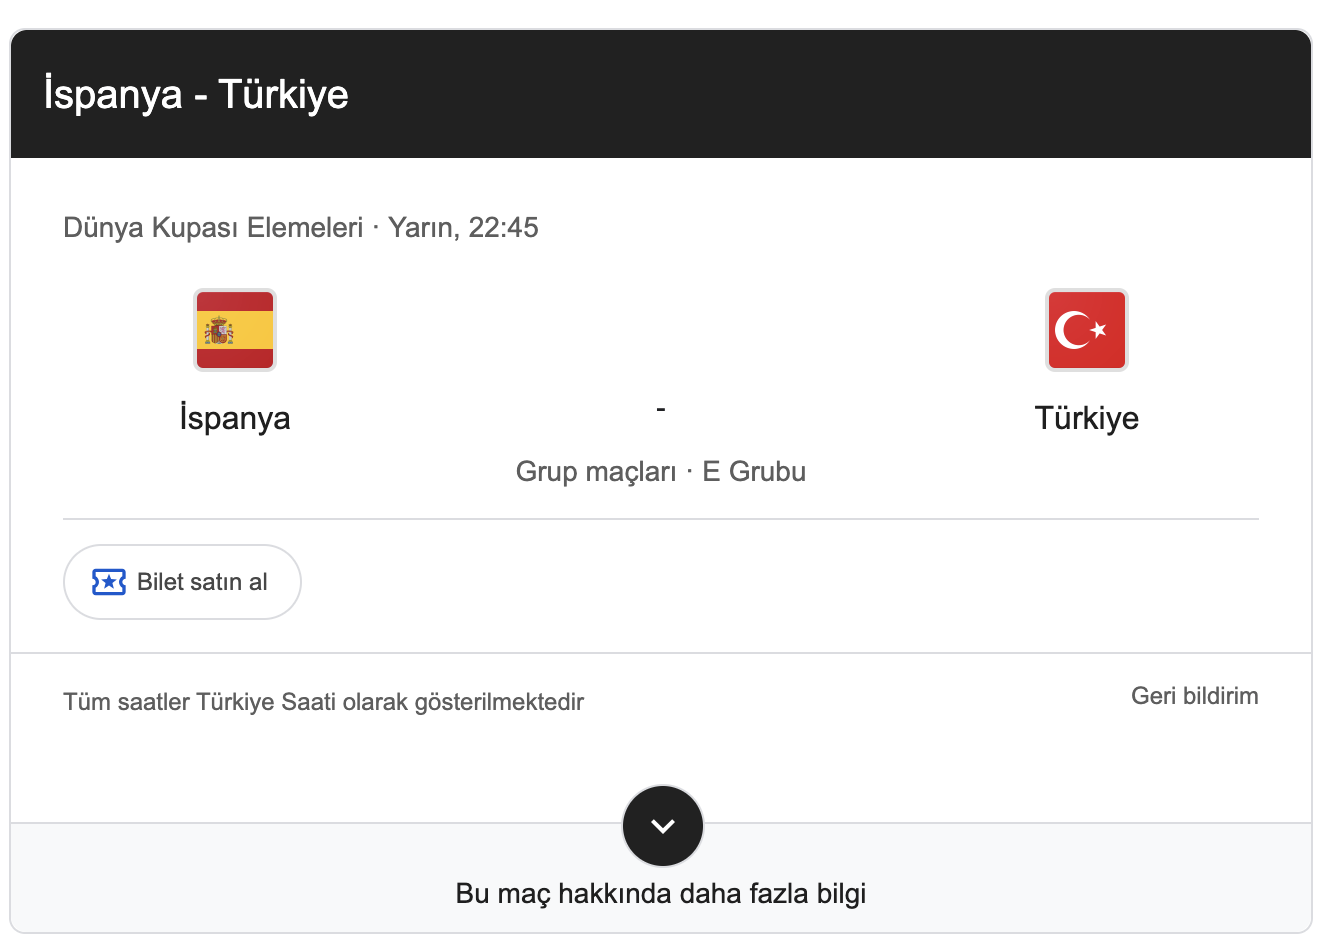Open the 'Geri bildirim' feedback link
This screenshot has width=1332, height=944.
1194,696
